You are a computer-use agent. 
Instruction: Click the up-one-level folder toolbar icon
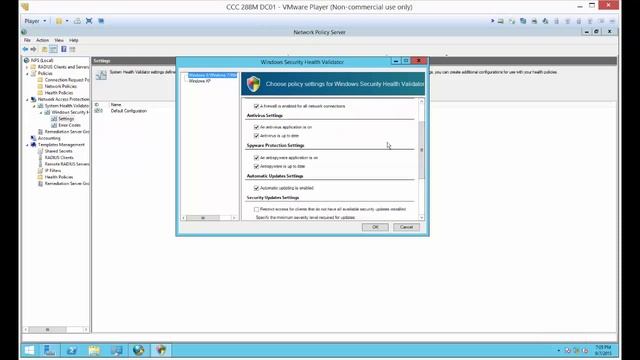point(44,49)
